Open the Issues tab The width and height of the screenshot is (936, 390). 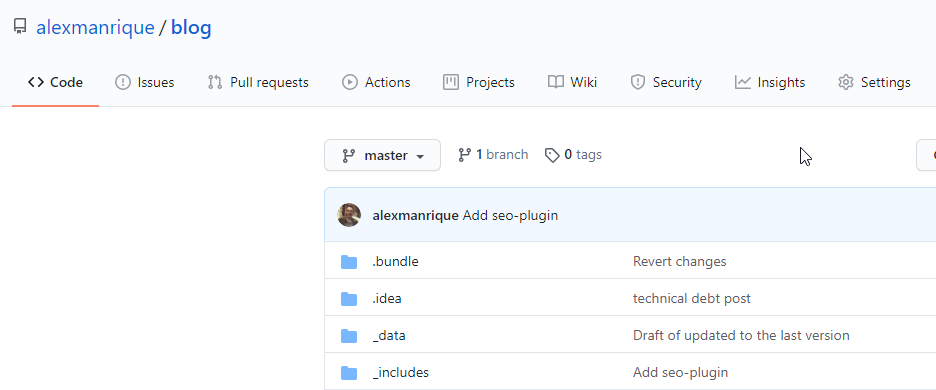pyautogui.click(x=144, y=82)
